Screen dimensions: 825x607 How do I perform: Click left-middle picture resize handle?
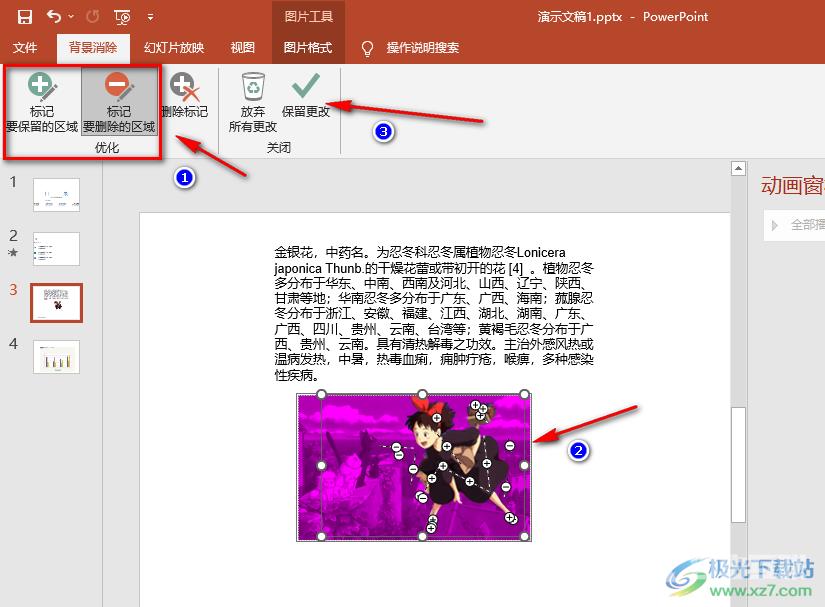click(321, 466)
